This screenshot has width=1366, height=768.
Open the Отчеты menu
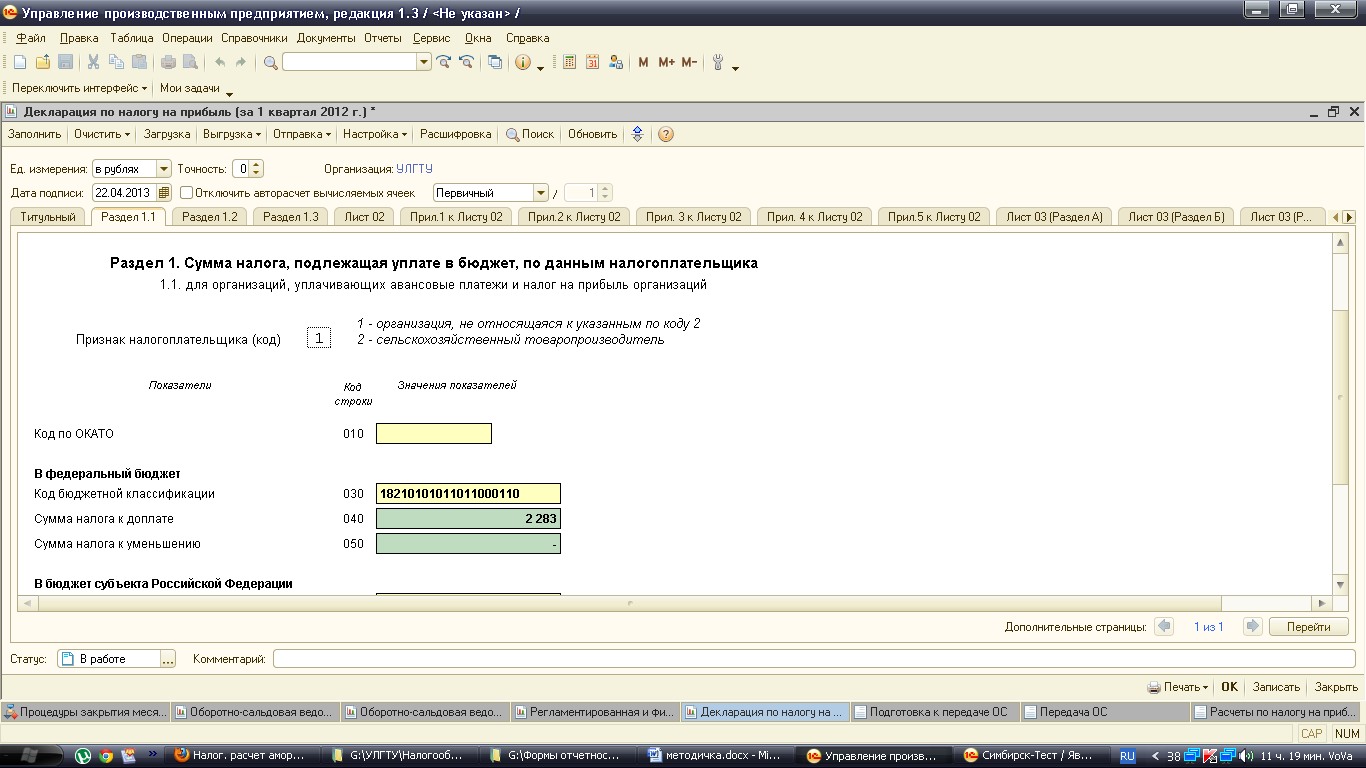[383, 38]
